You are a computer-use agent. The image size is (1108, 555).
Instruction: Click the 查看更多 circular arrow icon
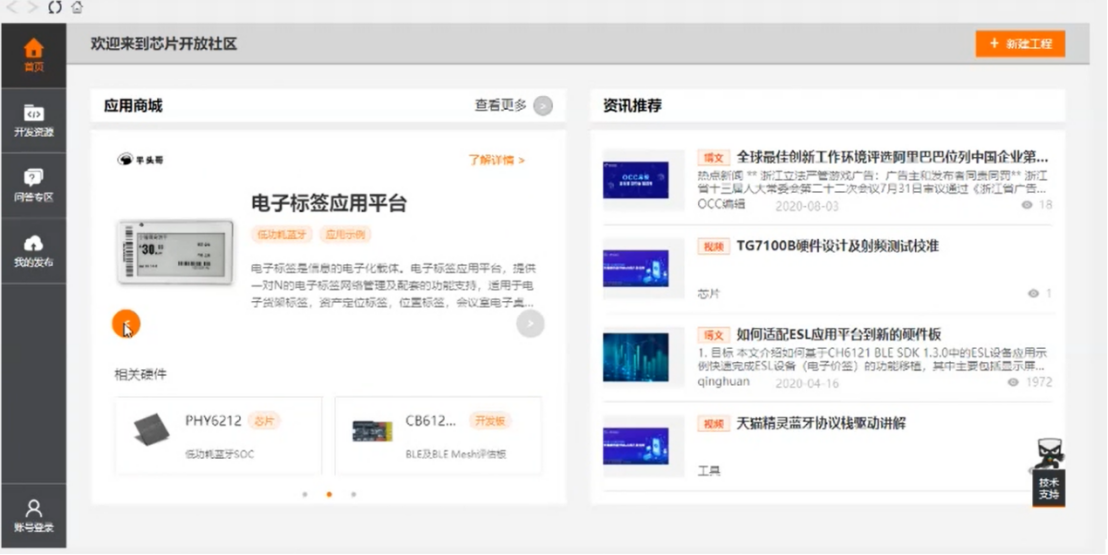(x=543, y=106)
